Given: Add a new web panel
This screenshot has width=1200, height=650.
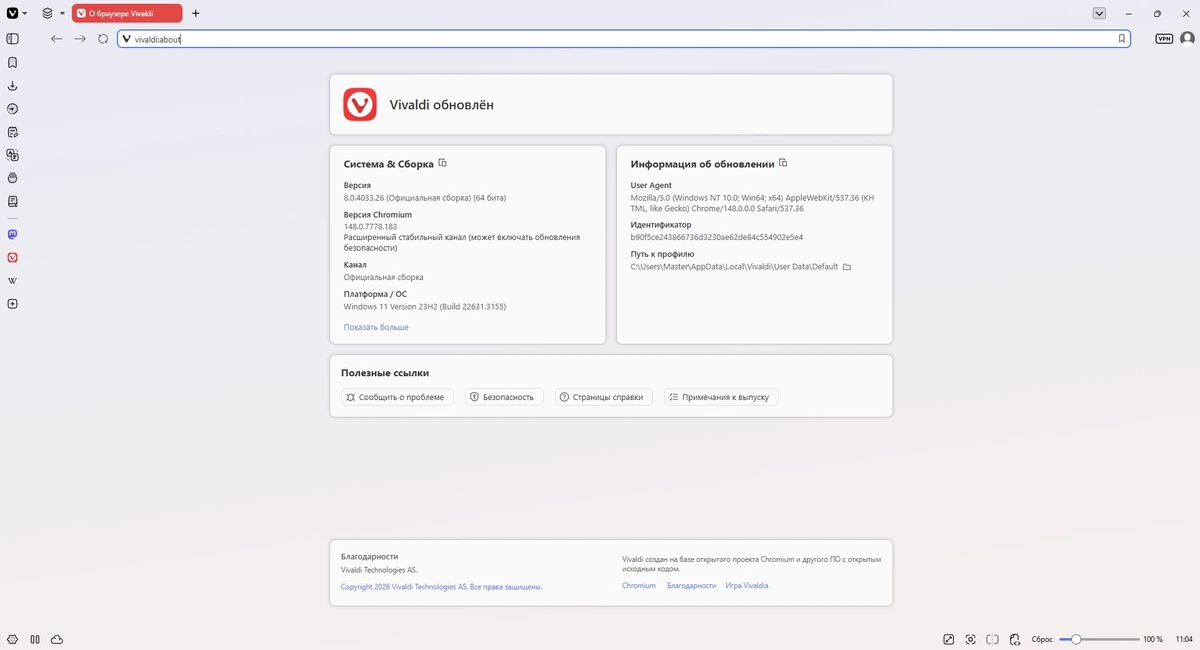Looking at the screenshot, I should click(13, 304).
